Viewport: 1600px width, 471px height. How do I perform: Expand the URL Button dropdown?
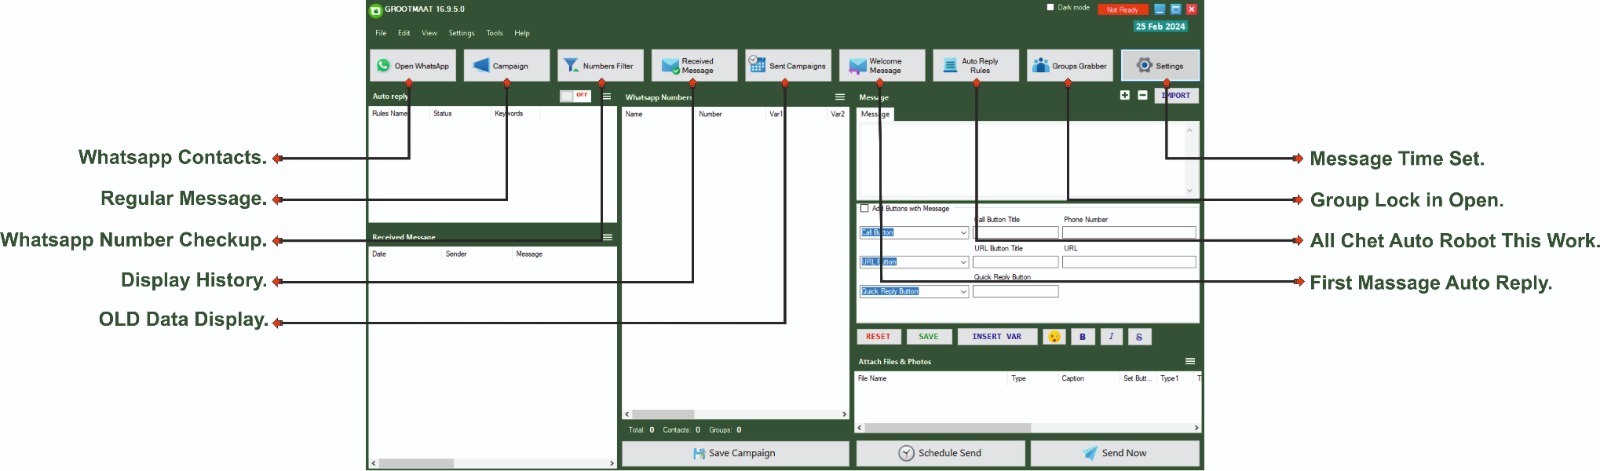pyautogui.click(x=963, y=263)
